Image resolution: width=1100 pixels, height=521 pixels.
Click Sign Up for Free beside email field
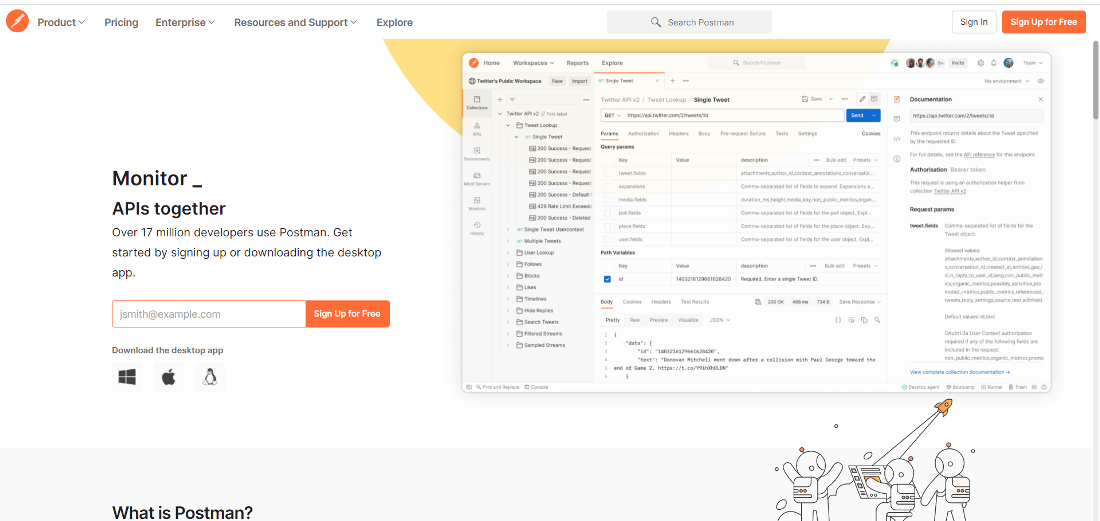(x=347, y=313)
